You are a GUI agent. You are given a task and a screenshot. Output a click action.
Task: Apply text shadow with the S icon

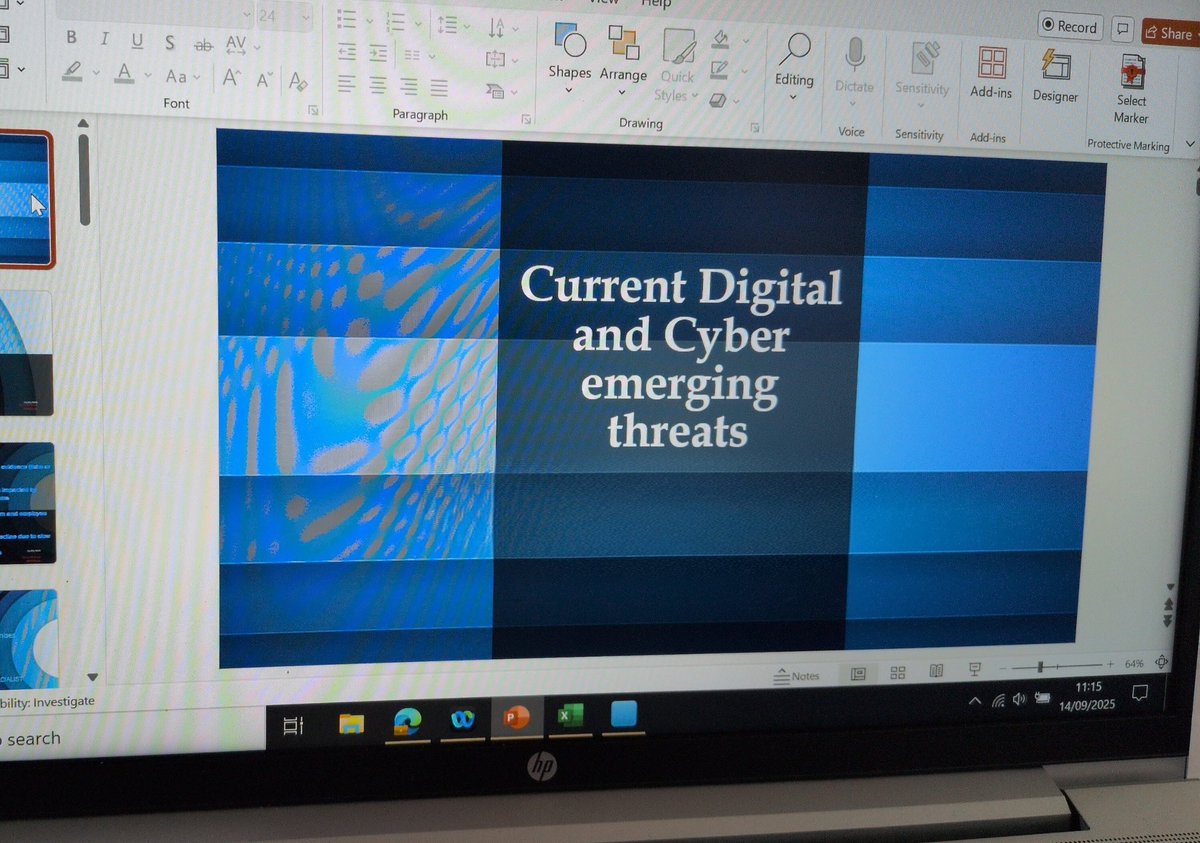170,42
